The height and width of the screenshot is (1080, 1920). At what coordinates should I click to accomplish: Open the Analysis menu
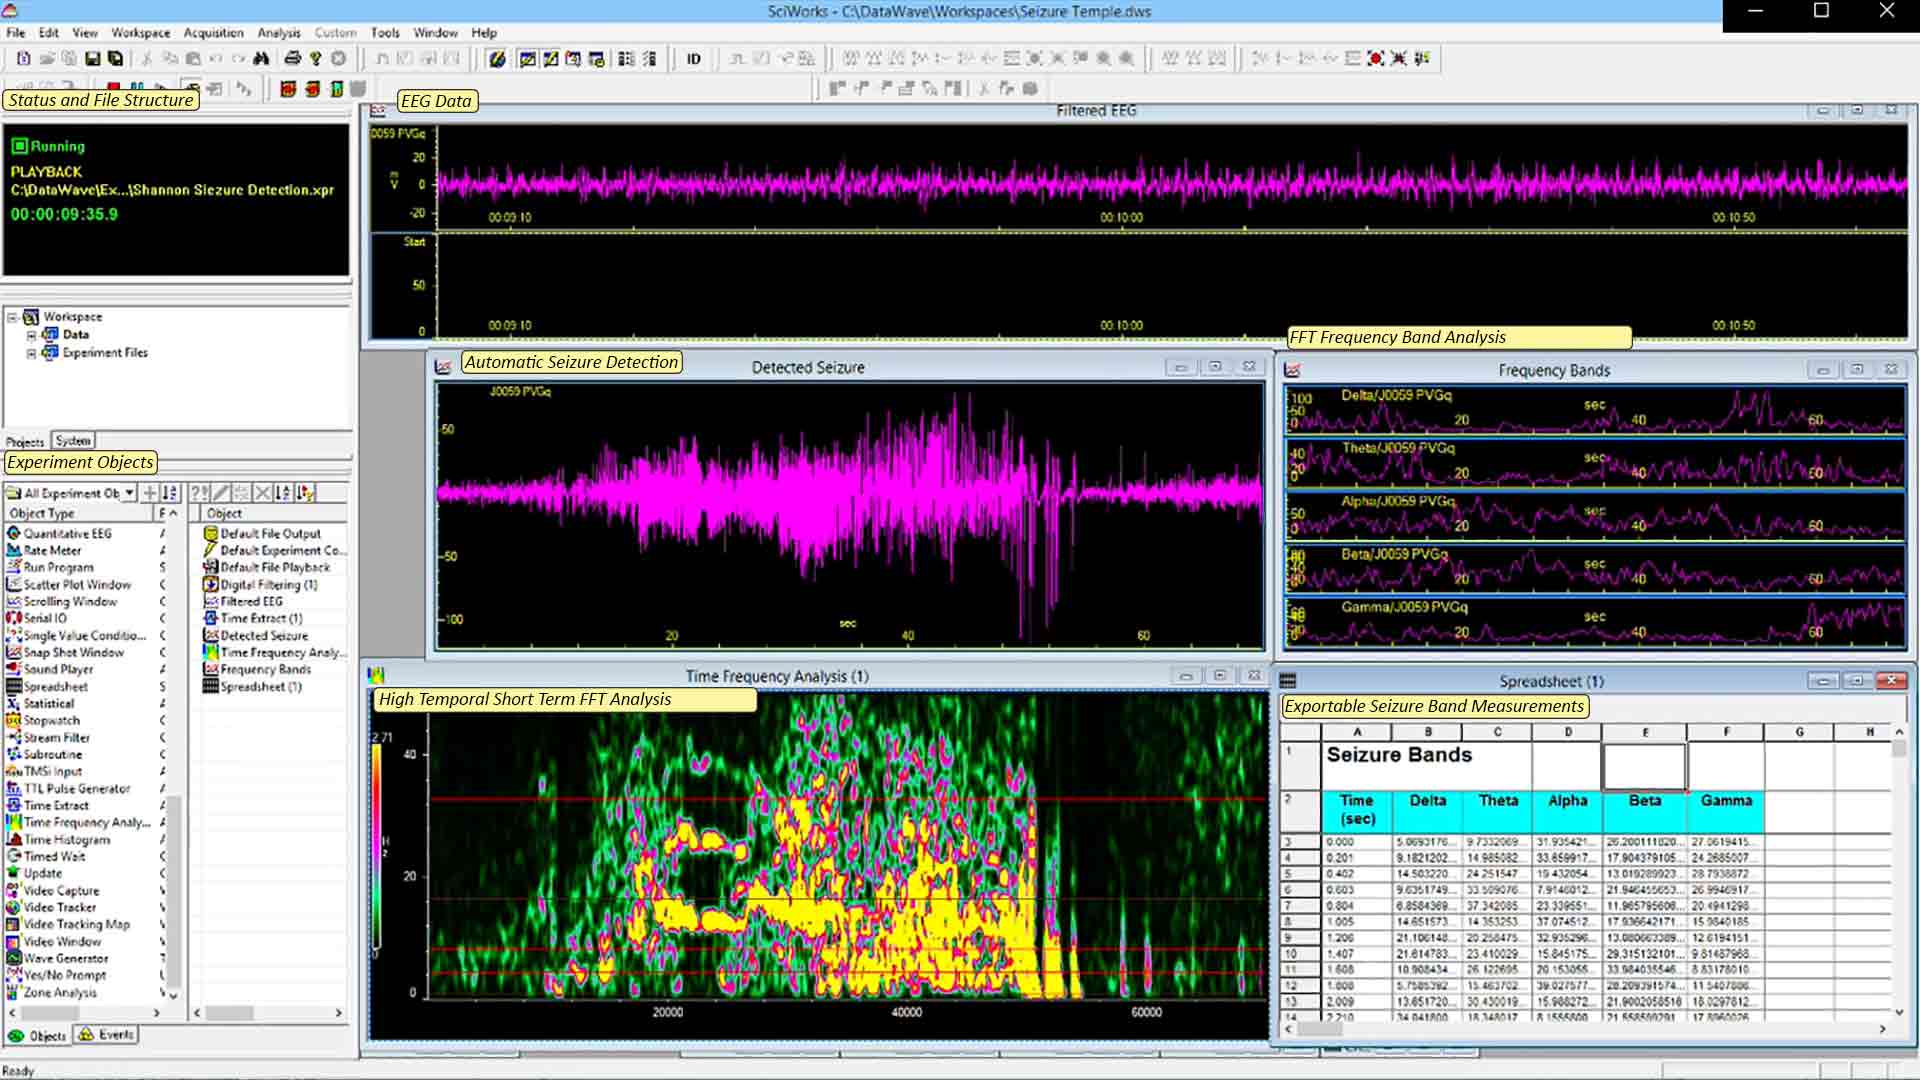279,33
